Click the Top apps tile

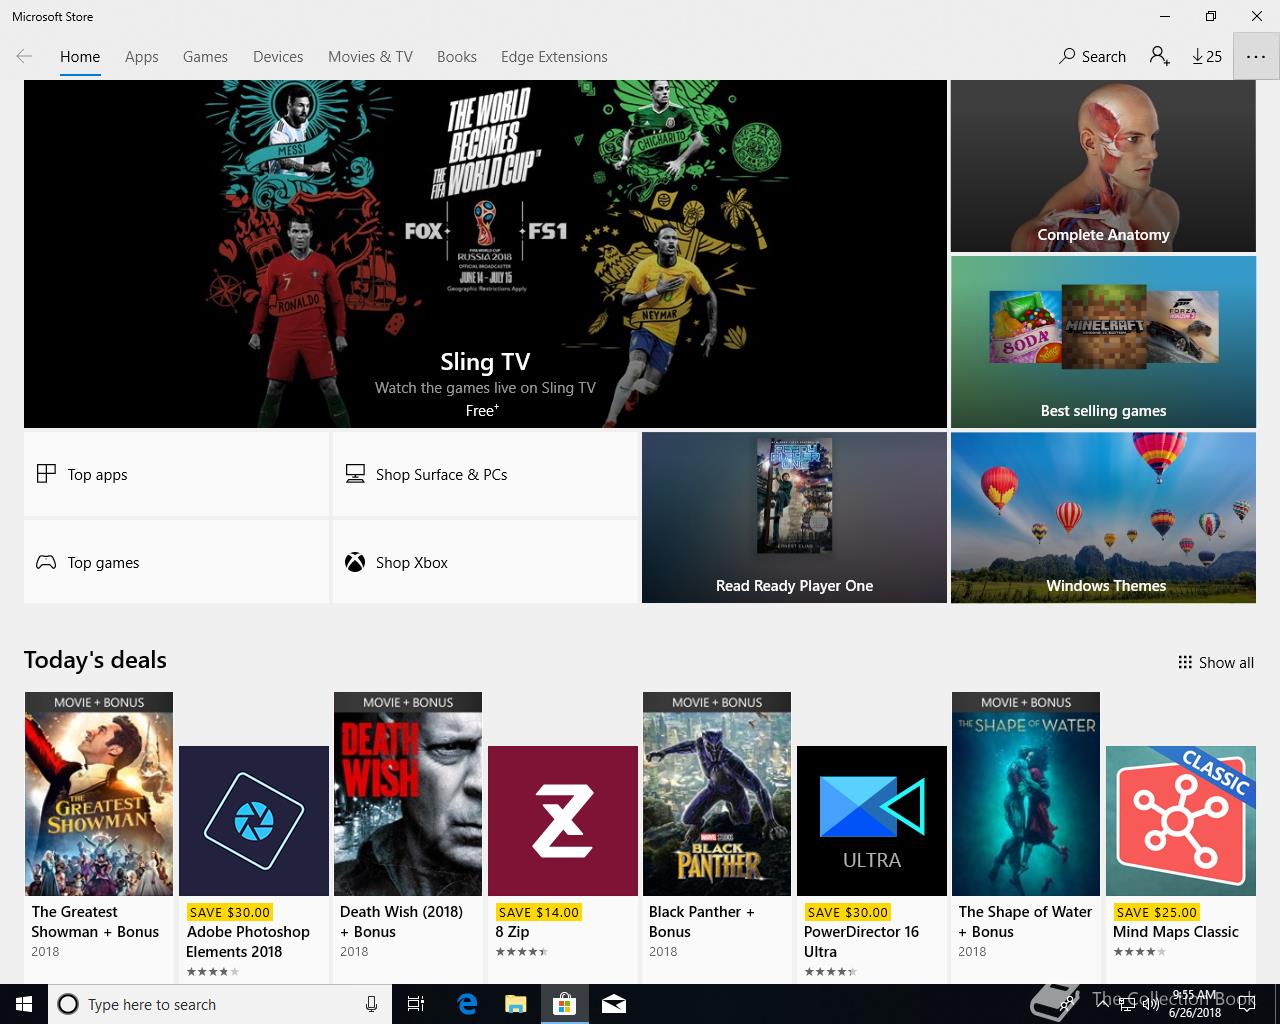point(176,474)
